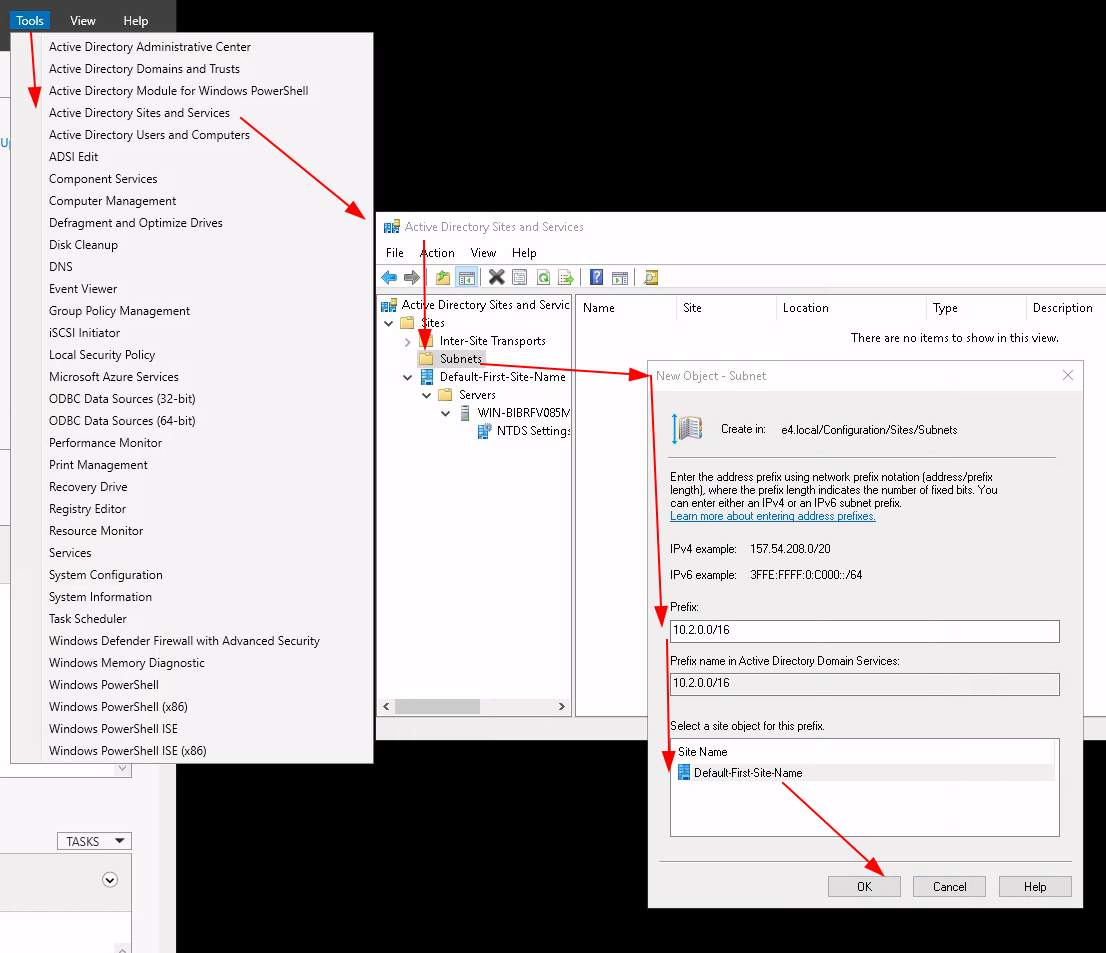
Task: Click the Servers folder icon in the tree
Action: pyautogui.click(x=445, y=395)
